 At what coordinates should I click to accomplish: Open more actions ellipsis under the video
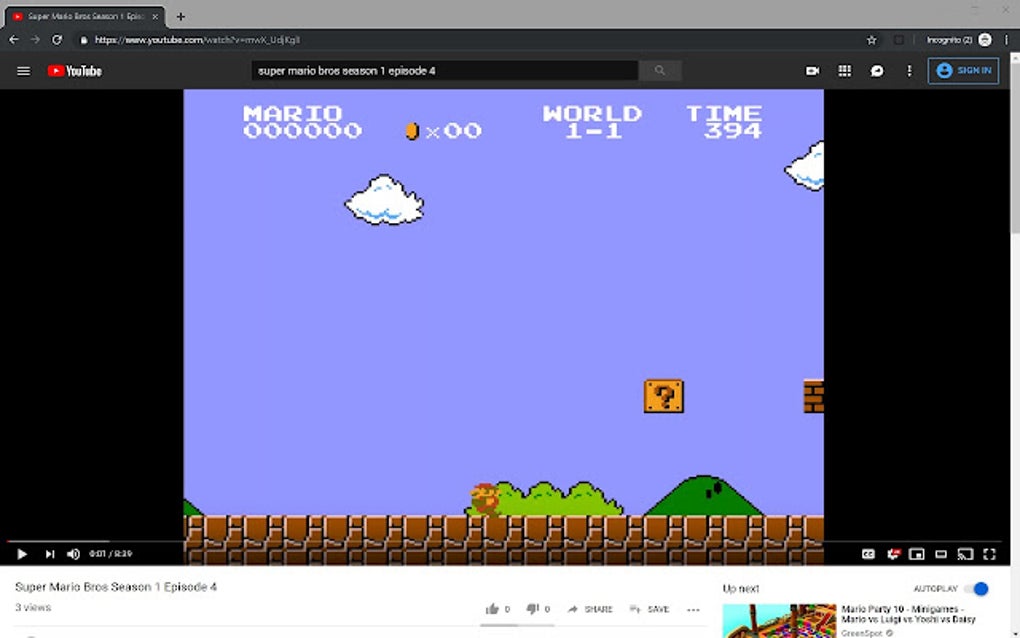(x=693, y=610)
